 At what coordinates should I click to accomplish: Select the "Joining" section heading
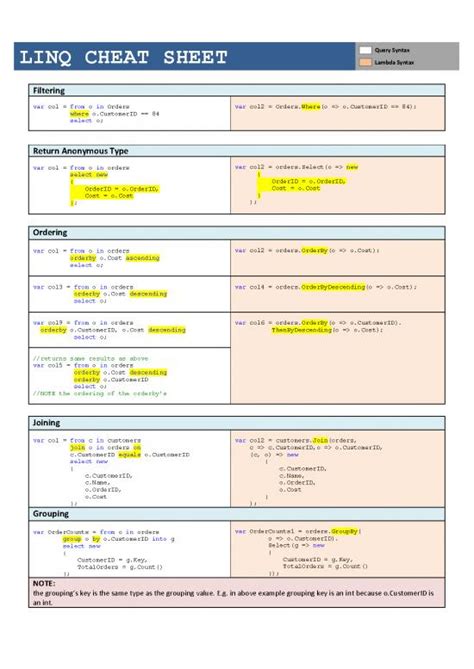[46, 423]
